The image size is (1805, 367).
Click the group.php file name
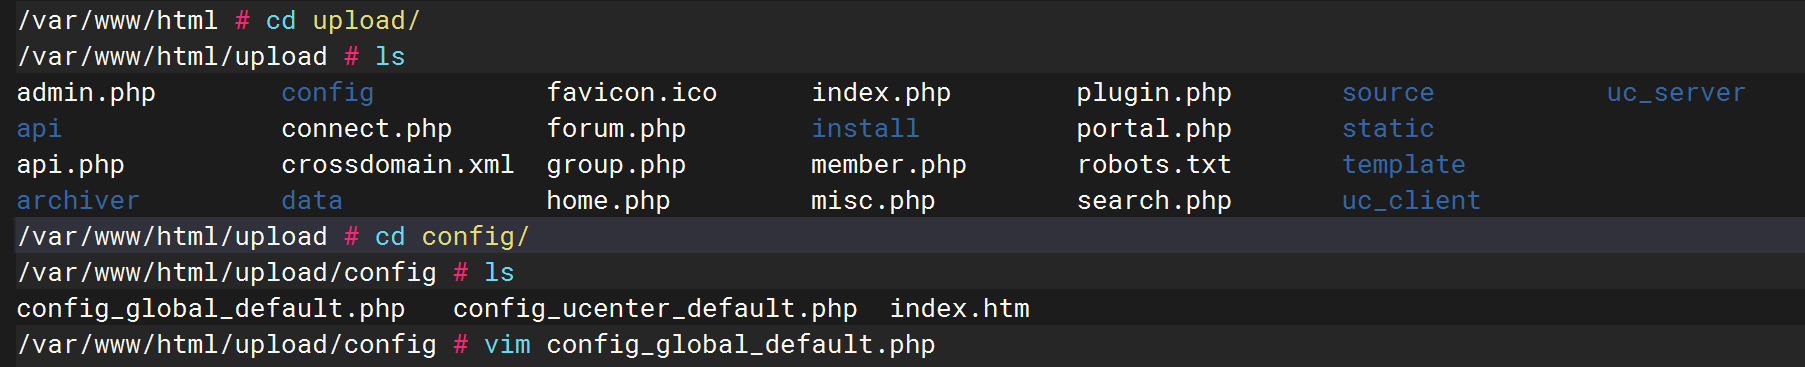point(616,165)
